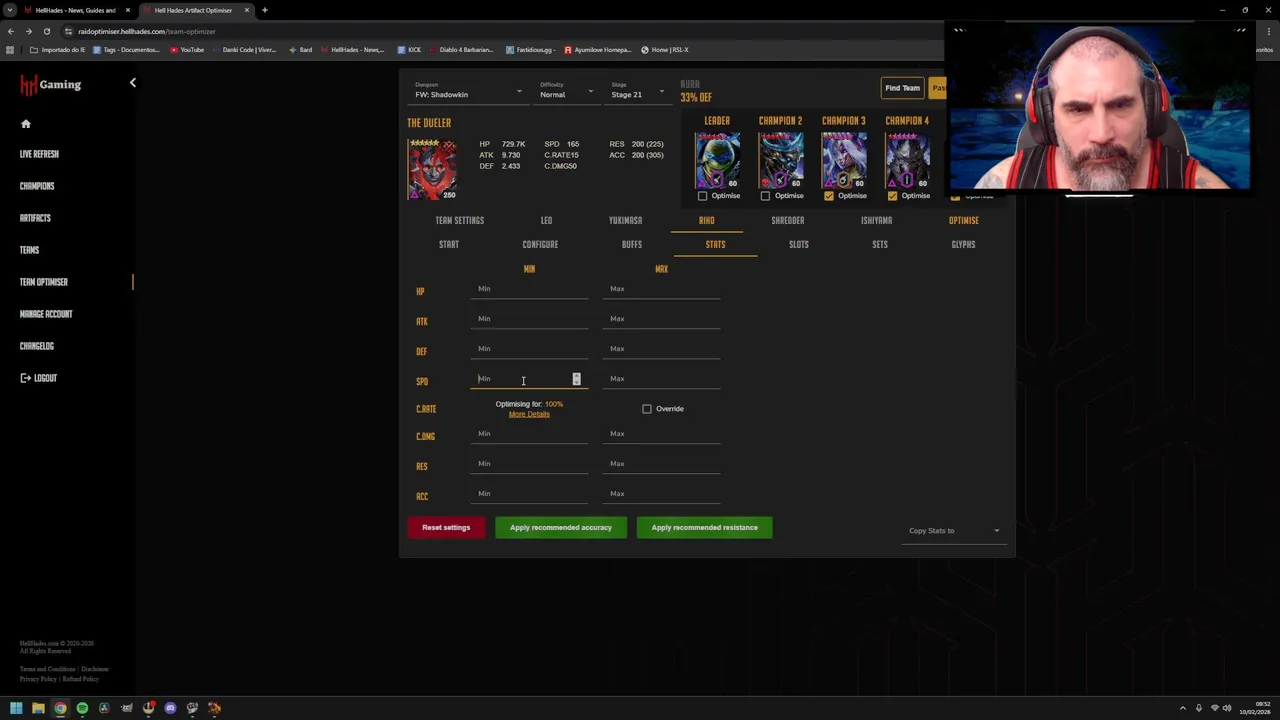The width and height of the screenshot is (1280, 720).
Task: Open Bard bookmark
Action: point(300,50)
